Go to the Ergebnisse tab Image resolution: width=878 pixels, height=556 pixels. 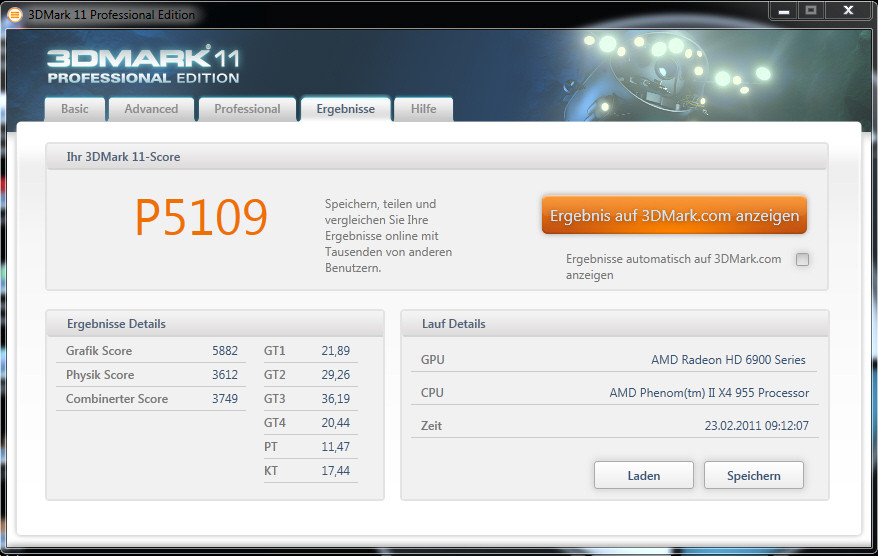345,109
